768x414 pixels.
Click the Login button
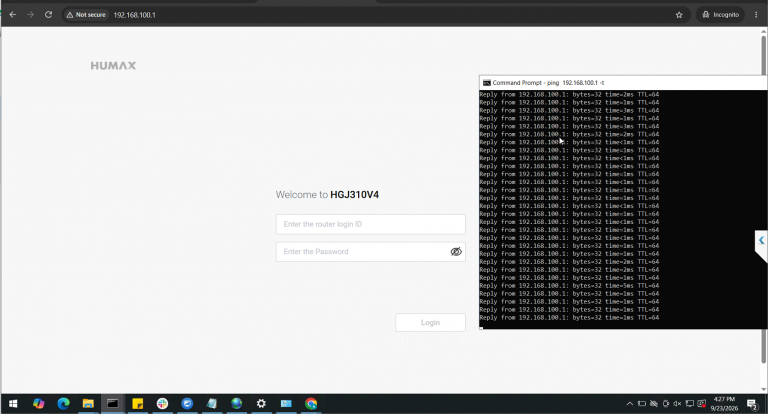(x=430, y=322)
